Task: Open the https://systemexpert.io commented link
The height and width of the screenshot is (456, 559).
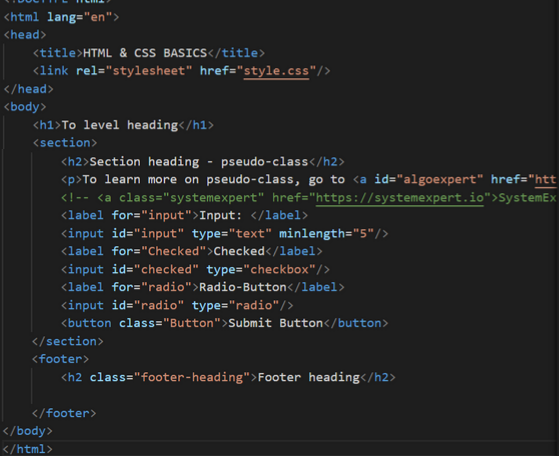Action: pos(400,198)
